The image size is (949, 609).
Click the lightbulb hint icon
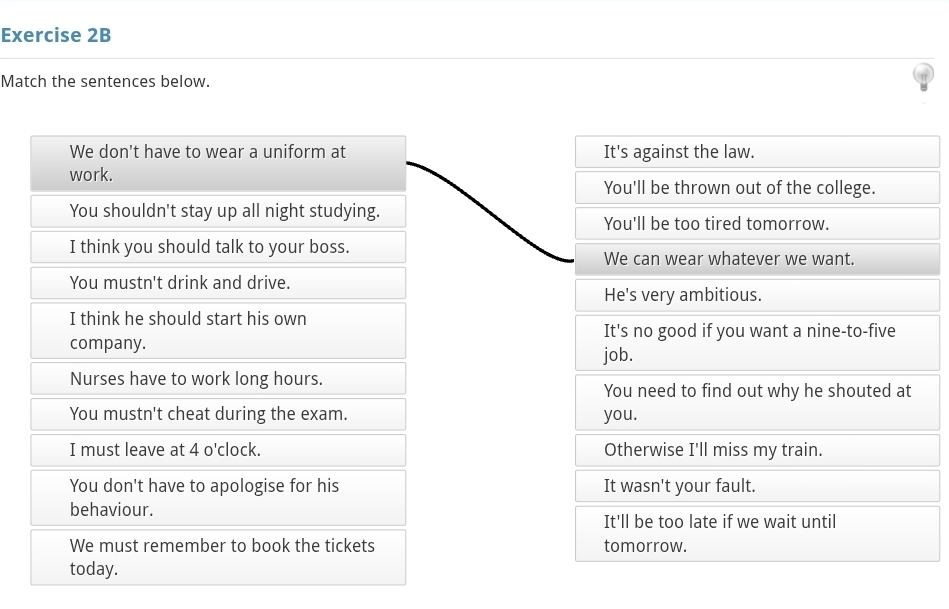click(x=923, y=77)
